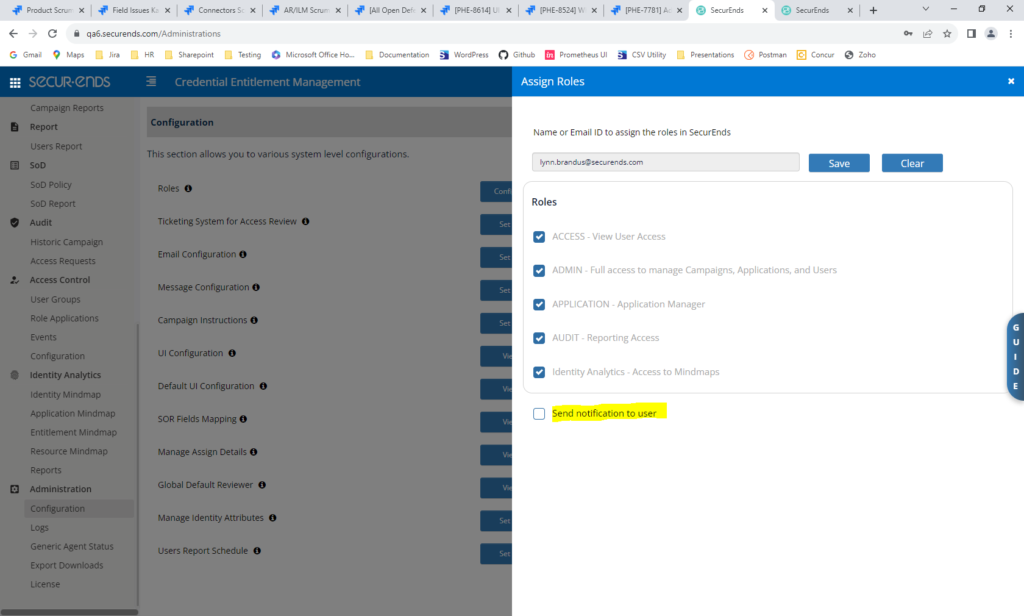Show info for UI Configuration
The image size is (1024, 616).
(x=232, y=353)
